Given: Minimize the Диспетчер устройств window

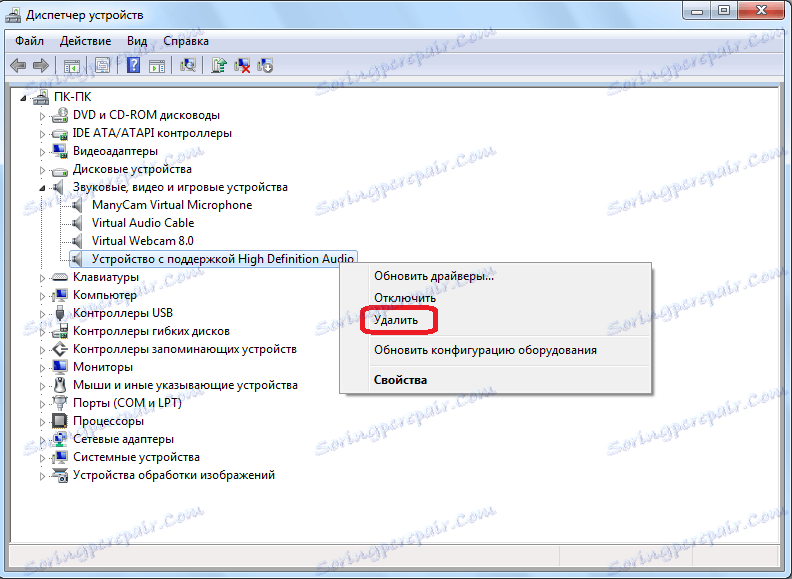Looking at the screenshot, I should point(698,11).
